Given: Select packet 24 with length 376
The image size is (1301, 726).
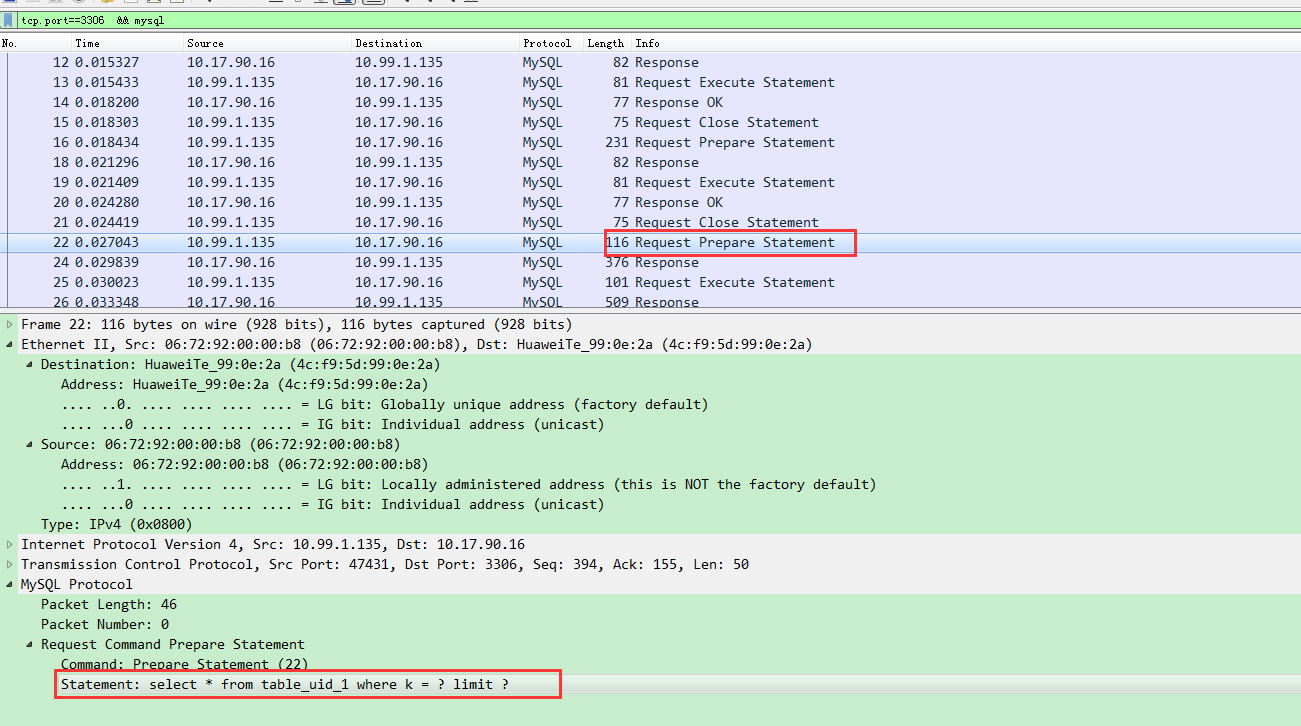Looking at the screenshot, I should pyautogui.click(x=650, y=262).
